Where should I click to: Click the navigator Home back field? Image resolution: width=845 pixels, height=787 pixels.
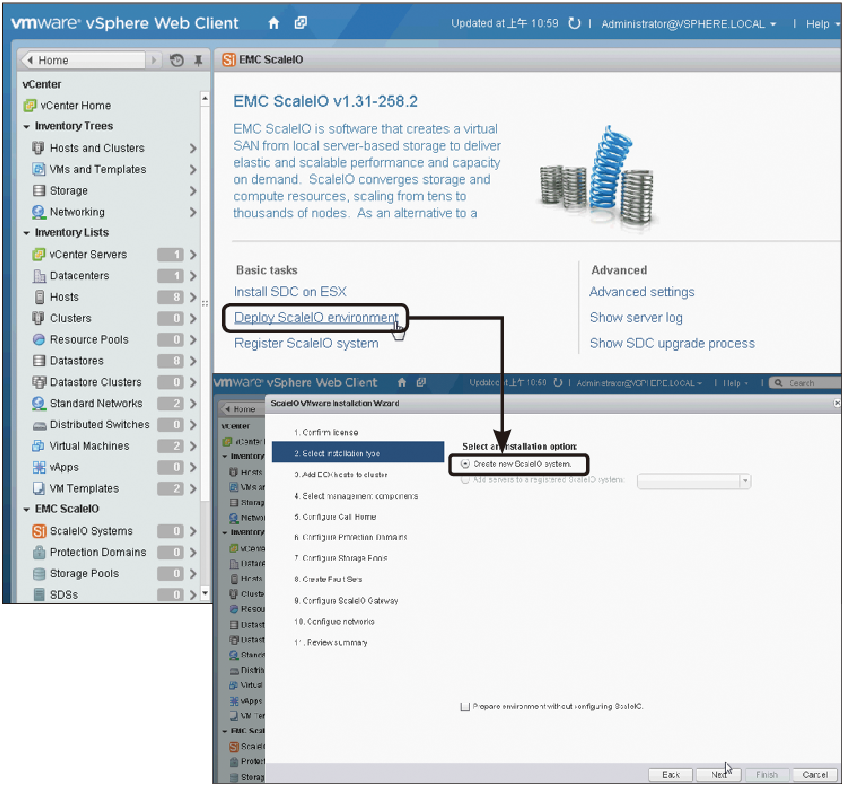click(x=84, y=60)
